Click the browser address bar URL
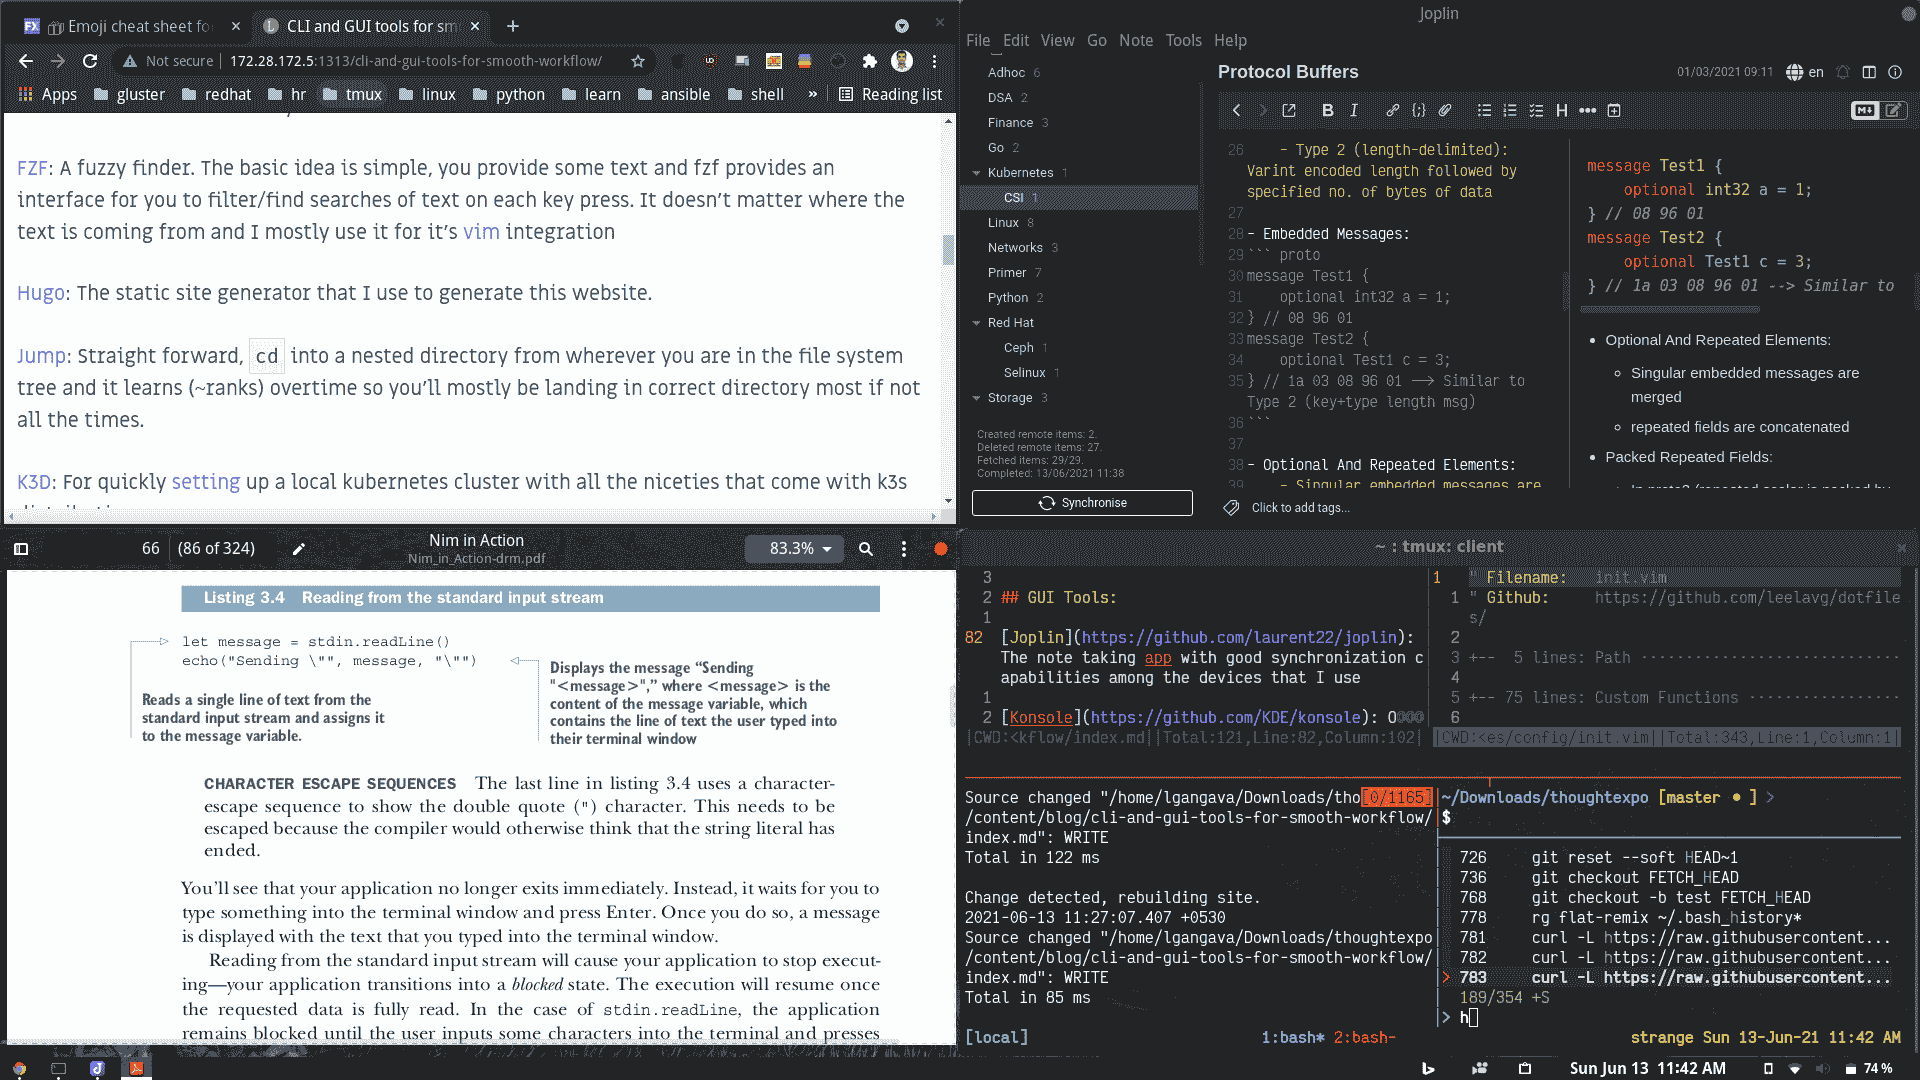The image size is (1920, 1080). click(x=415, y=61)
